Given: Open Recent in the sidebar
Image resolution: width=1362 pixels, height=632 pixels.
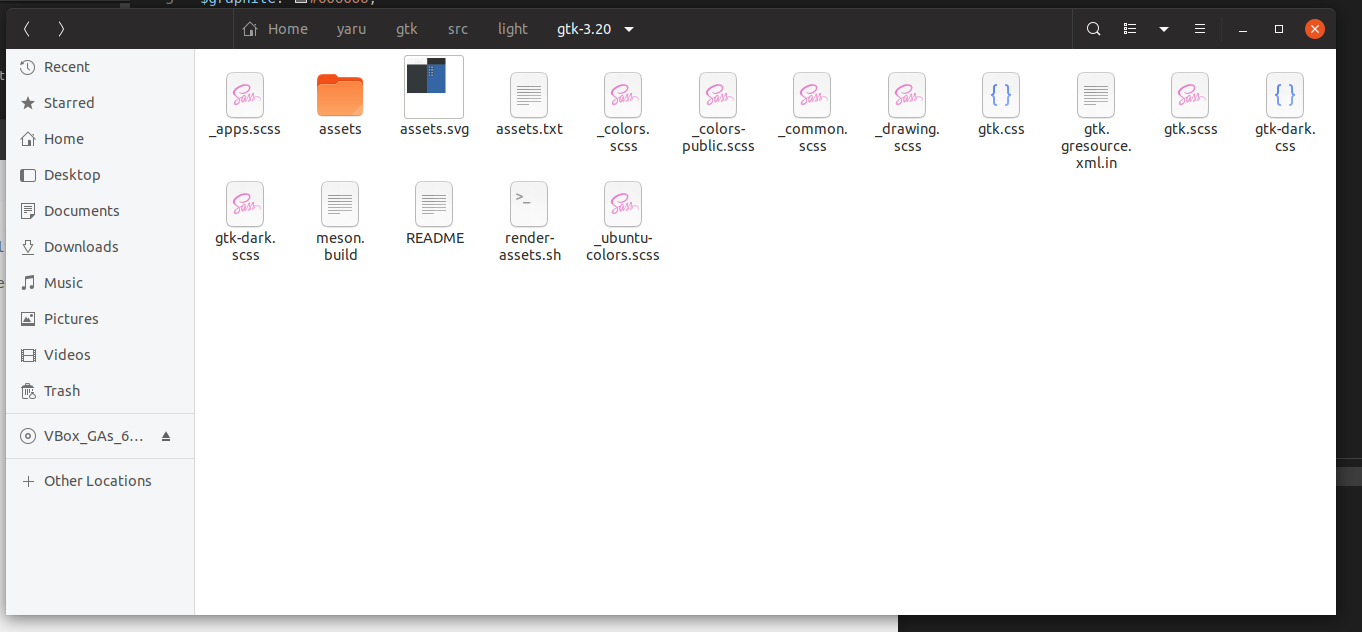Looking at the screenshot, I should 100,67.
